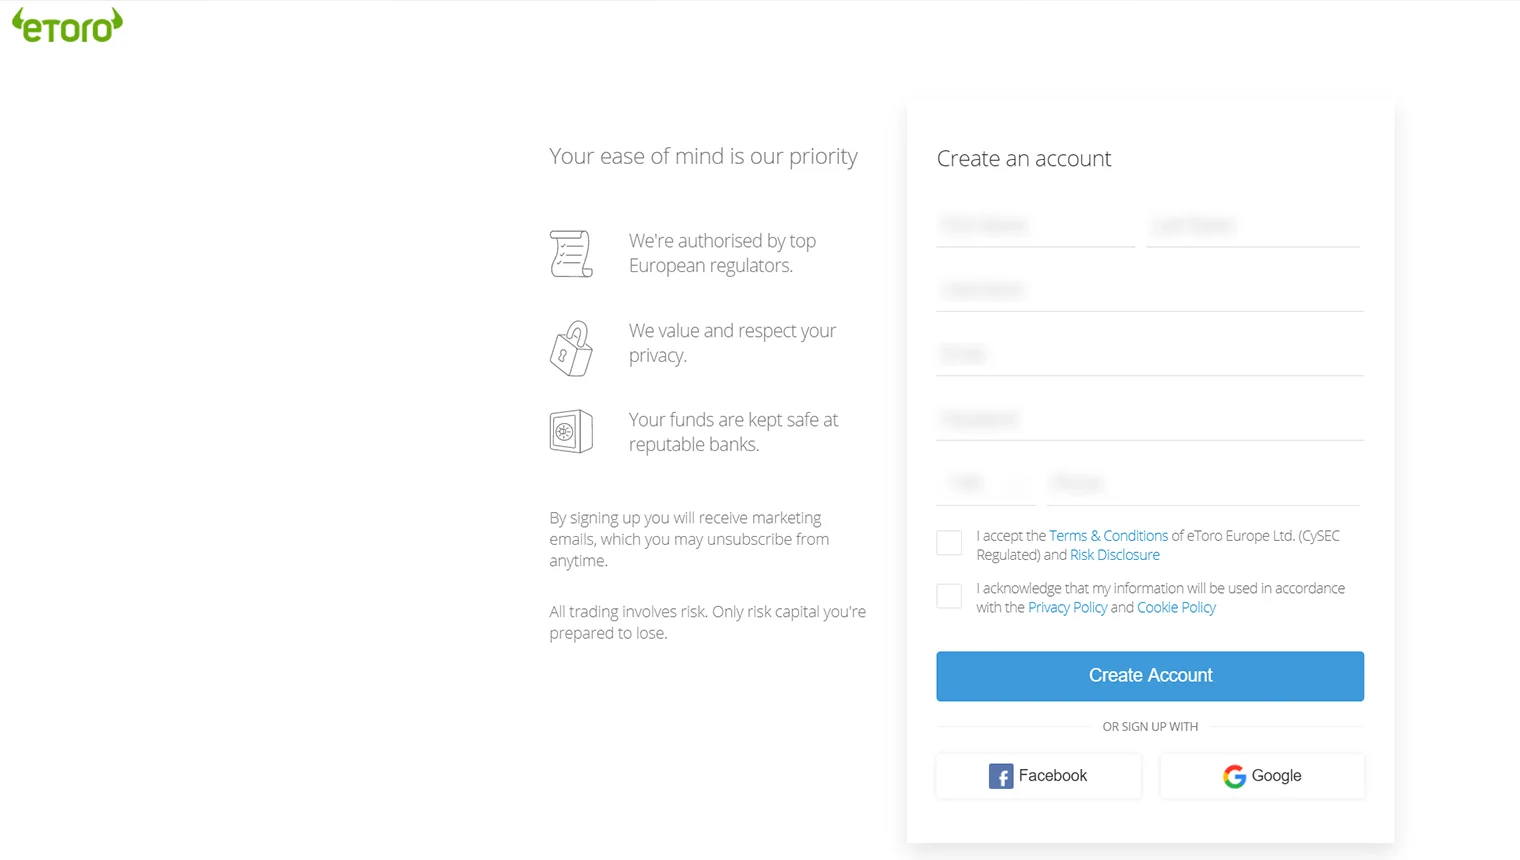Click the bank safe icon
Screen dimensions: 1520x860
point(571,431)
